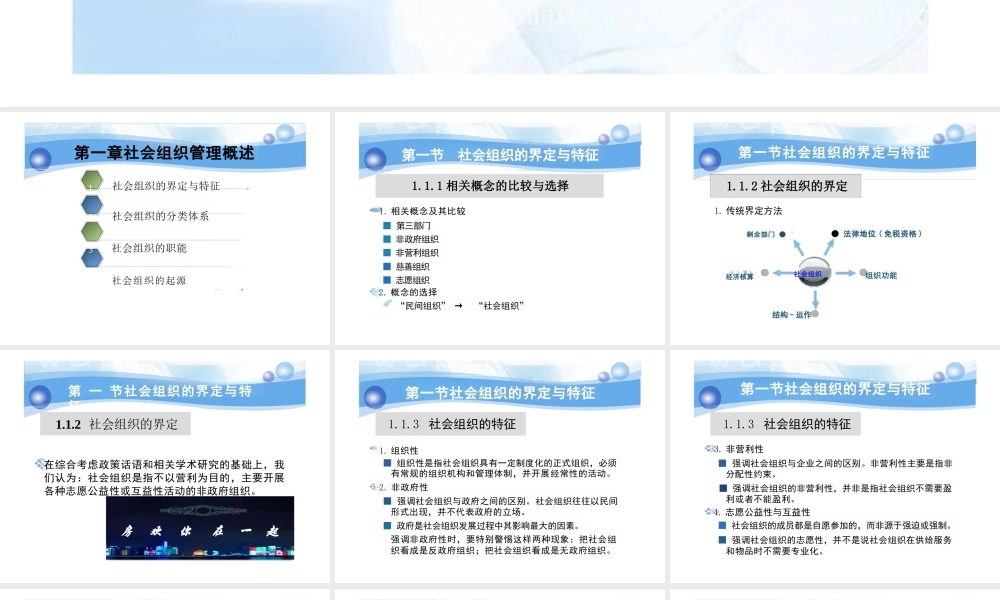Click the 社会组织 sphere in the diagram
This screenshot has height=600, width=1000.
point(814,273)
